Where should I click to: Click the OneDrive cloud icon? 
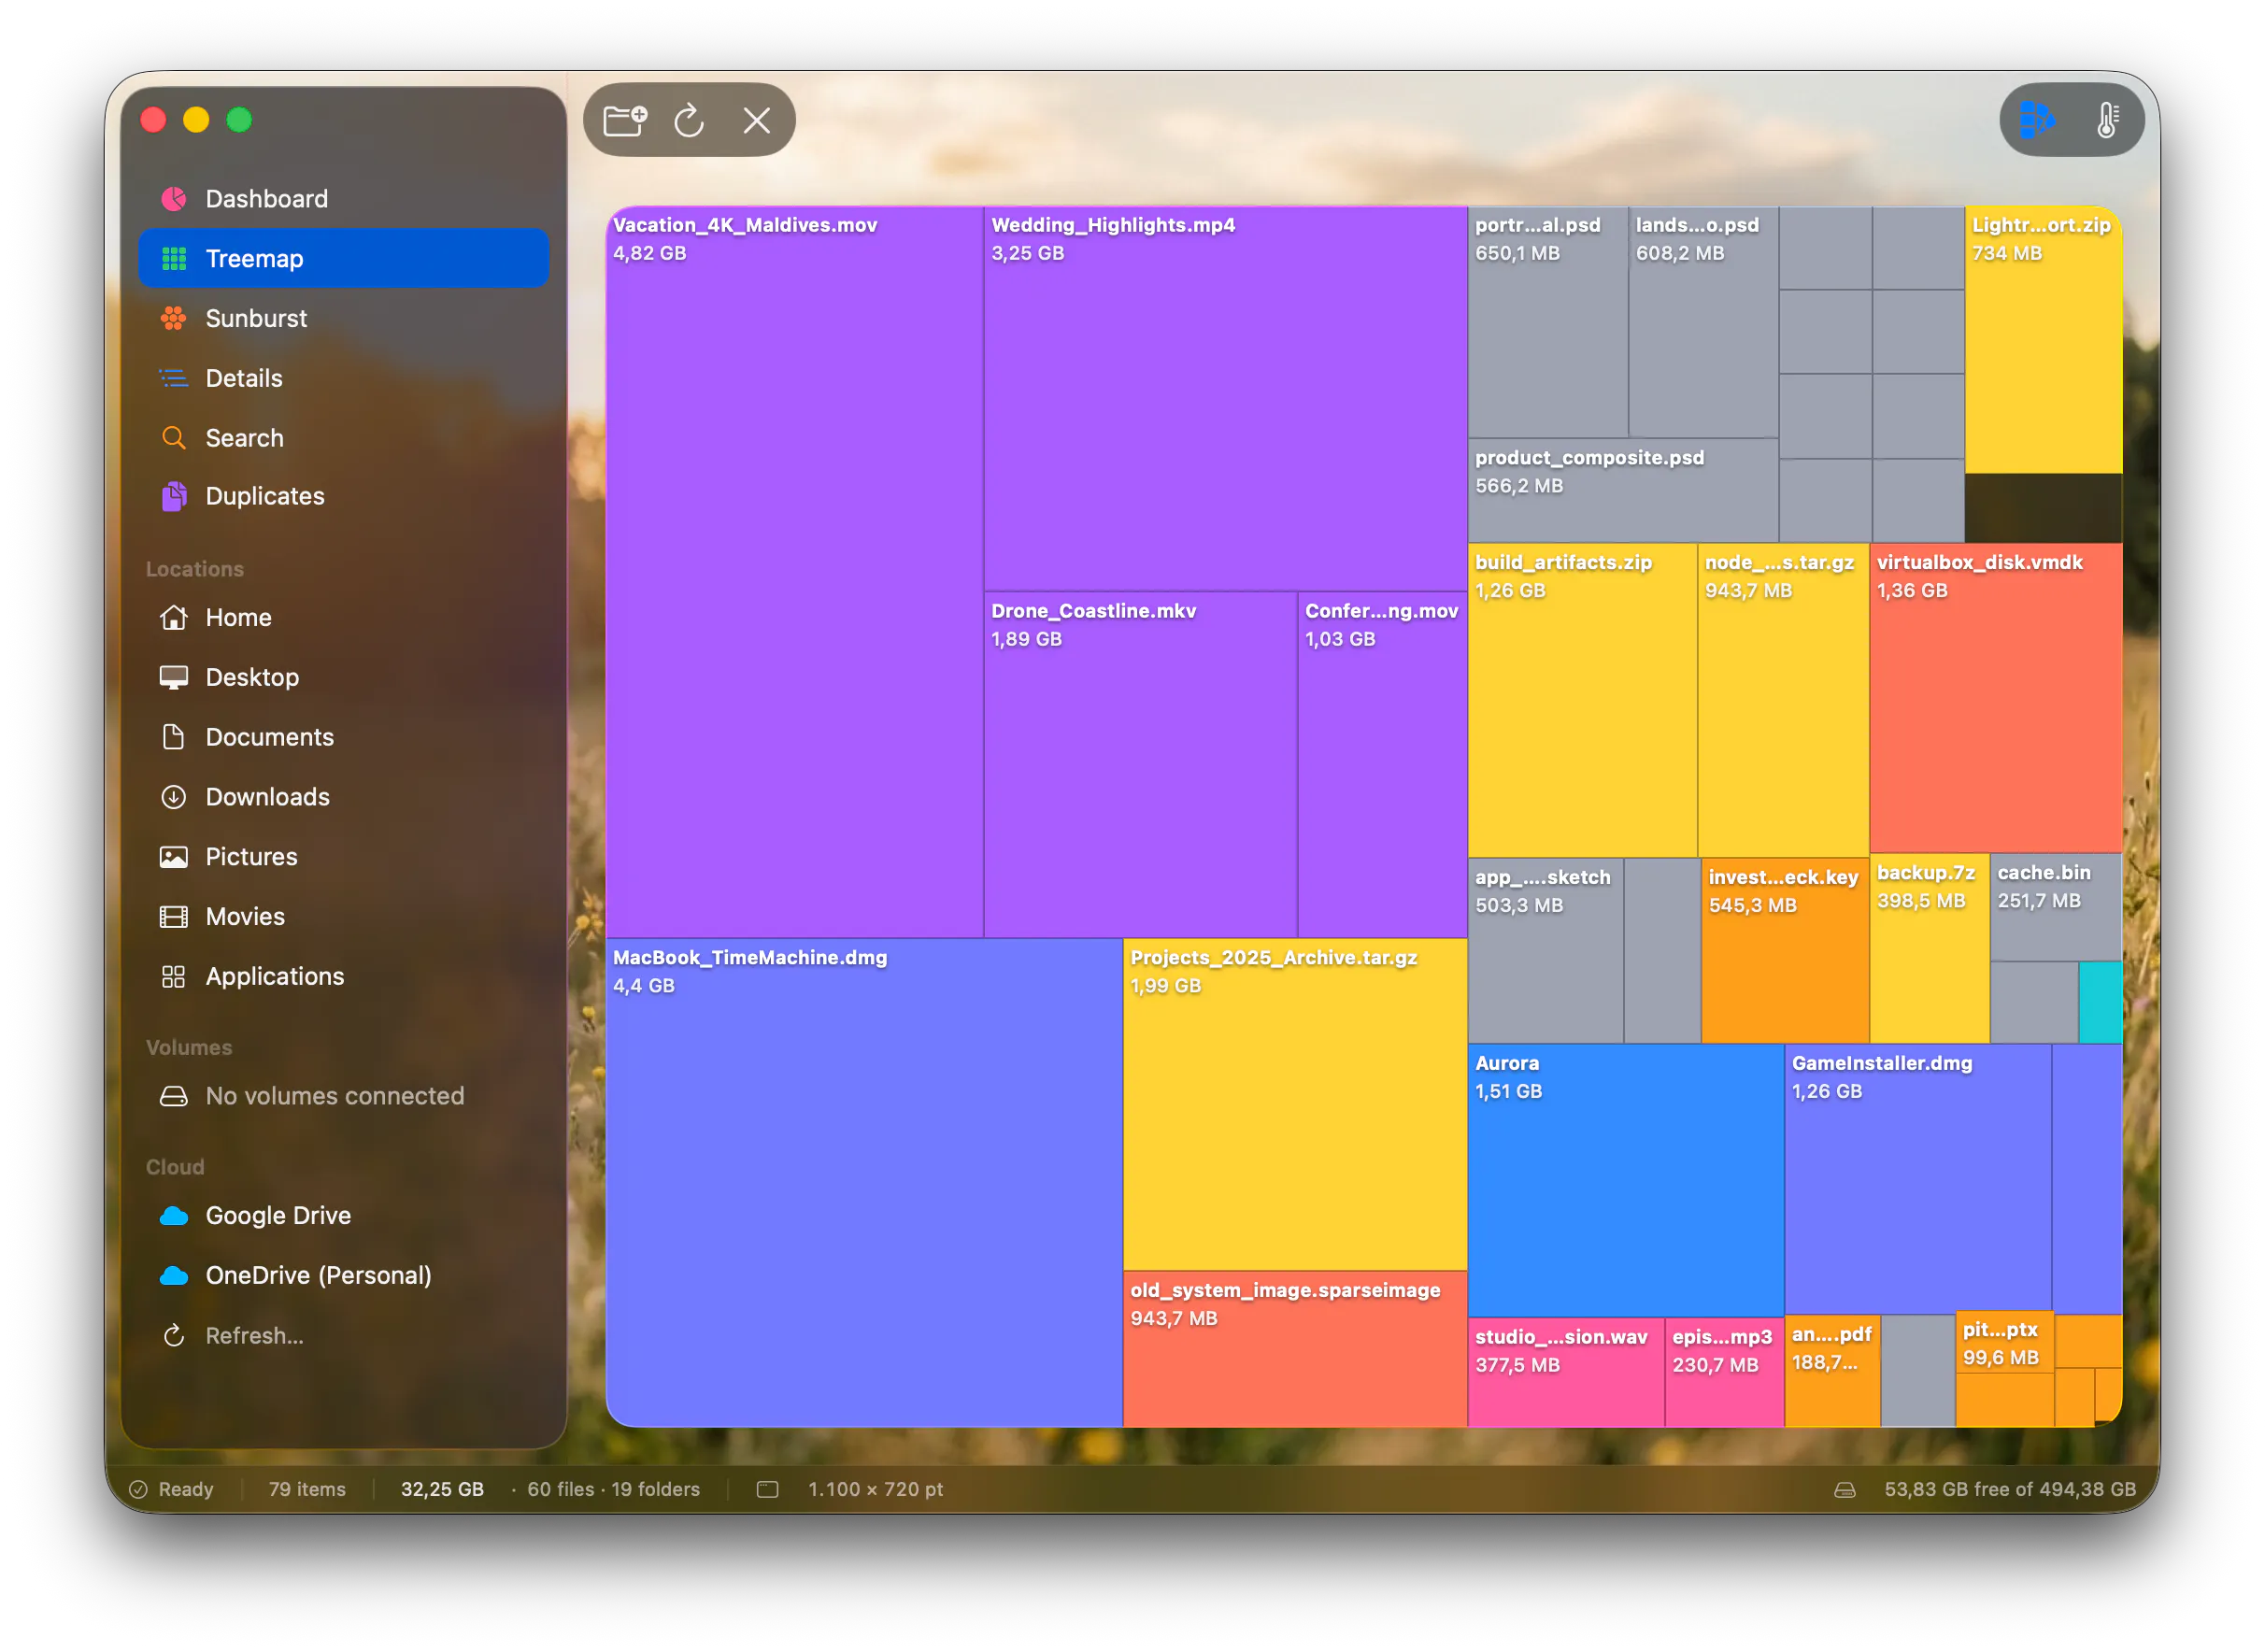(x=174, y=1277)
